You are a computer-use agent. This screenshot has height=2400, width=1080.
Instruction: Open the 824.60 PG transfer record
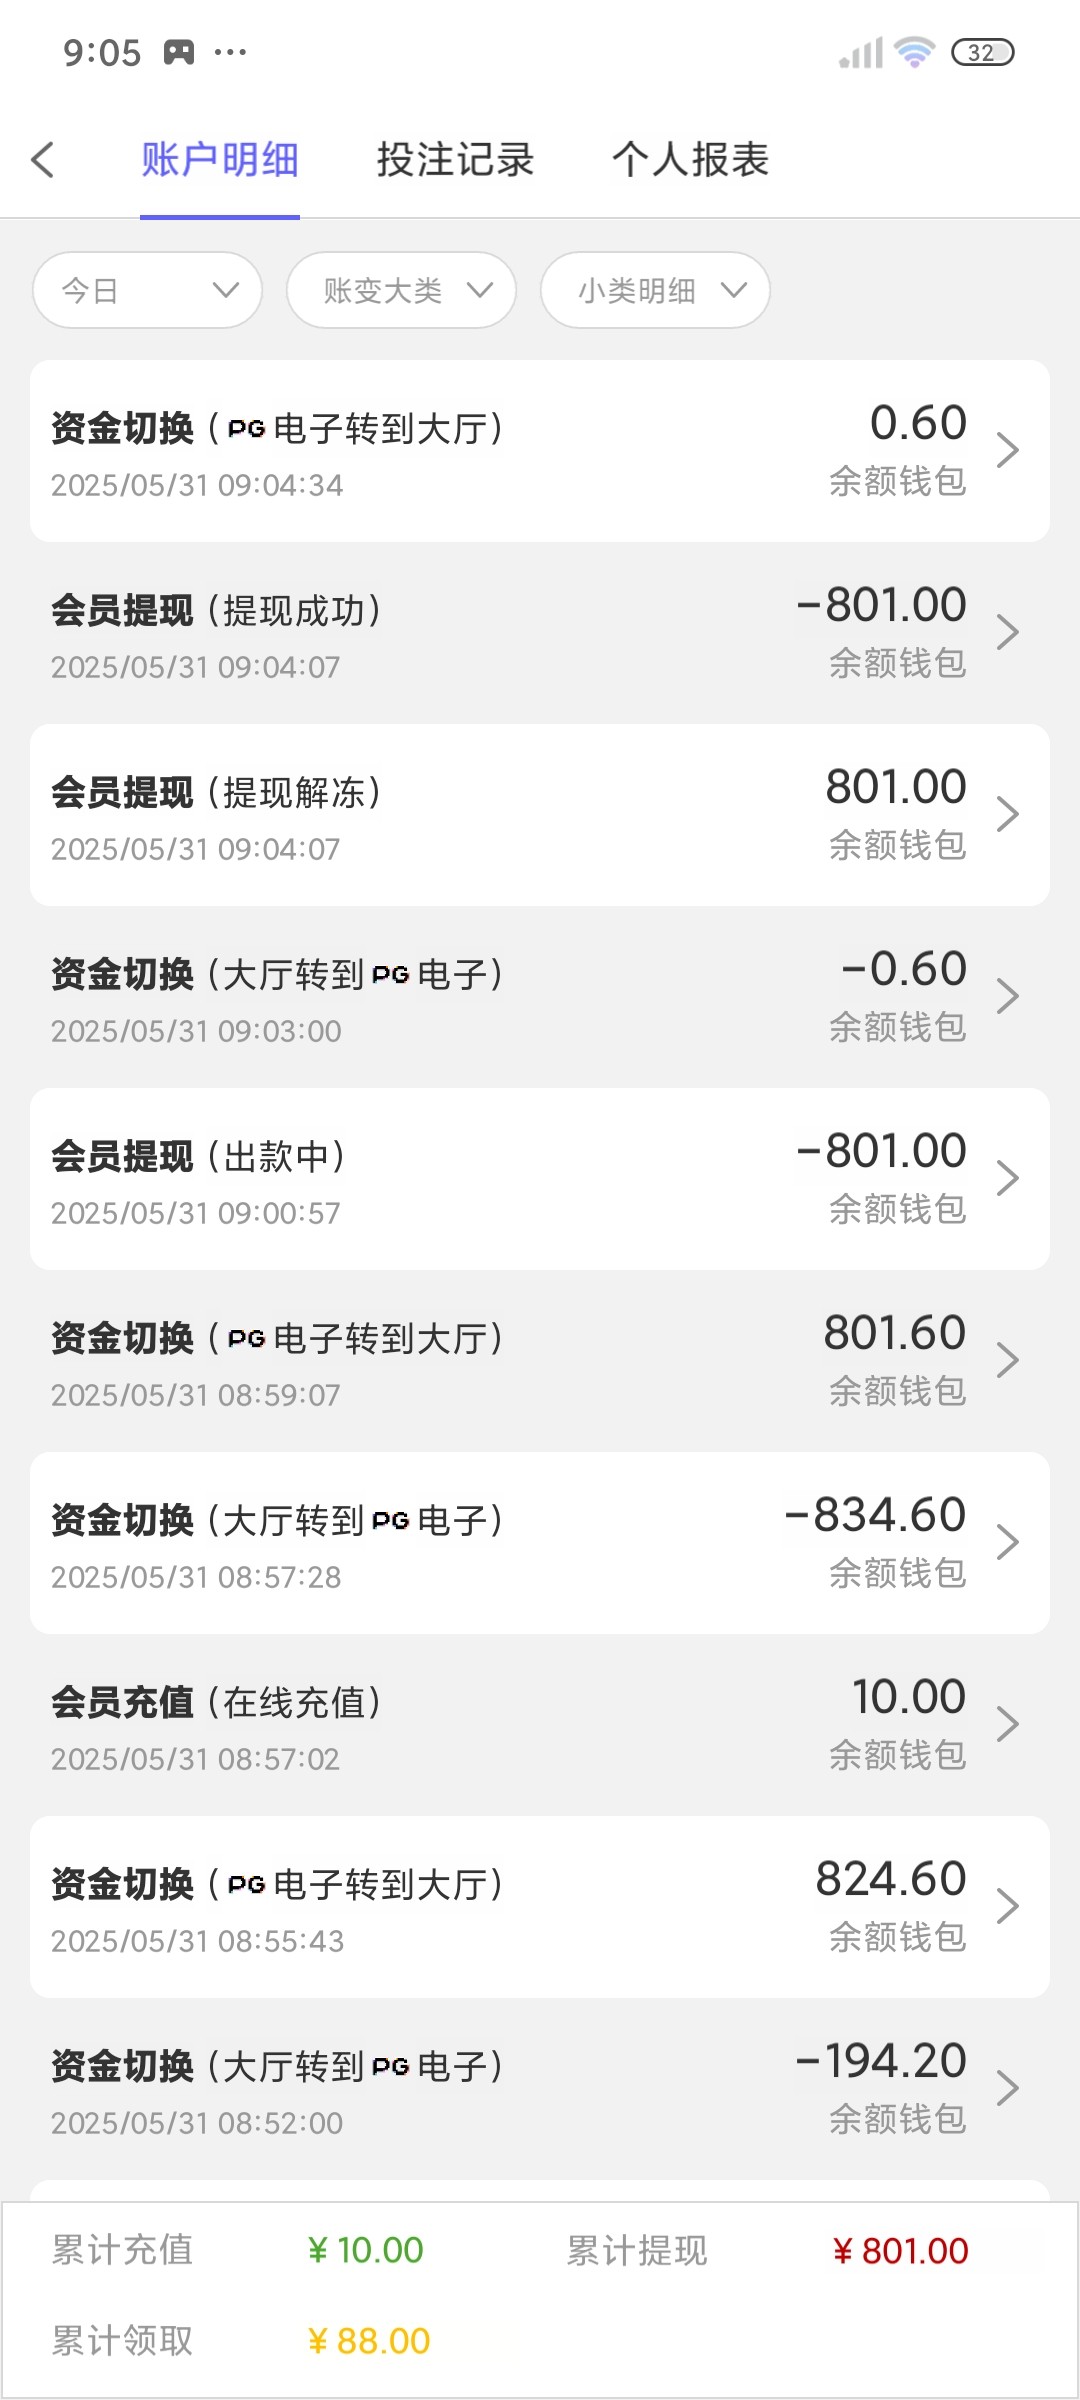(540, 1907)
